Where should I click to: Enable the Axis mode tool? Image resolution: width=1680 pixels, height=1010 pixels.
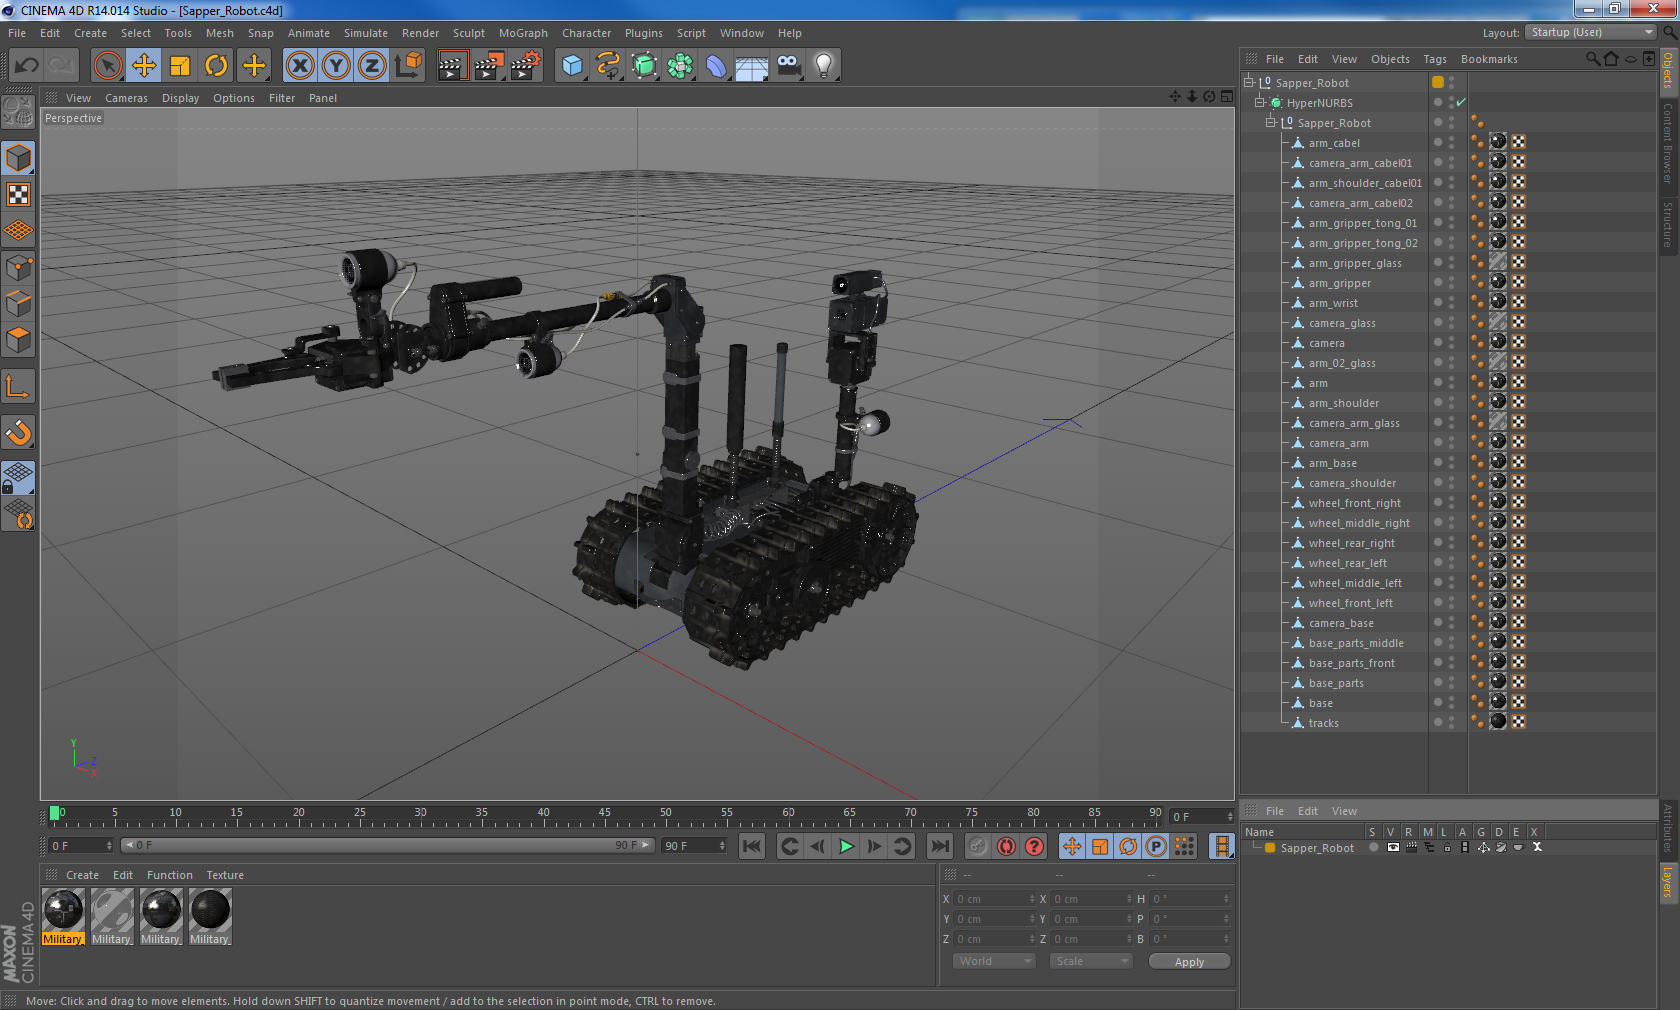(18, 387)
